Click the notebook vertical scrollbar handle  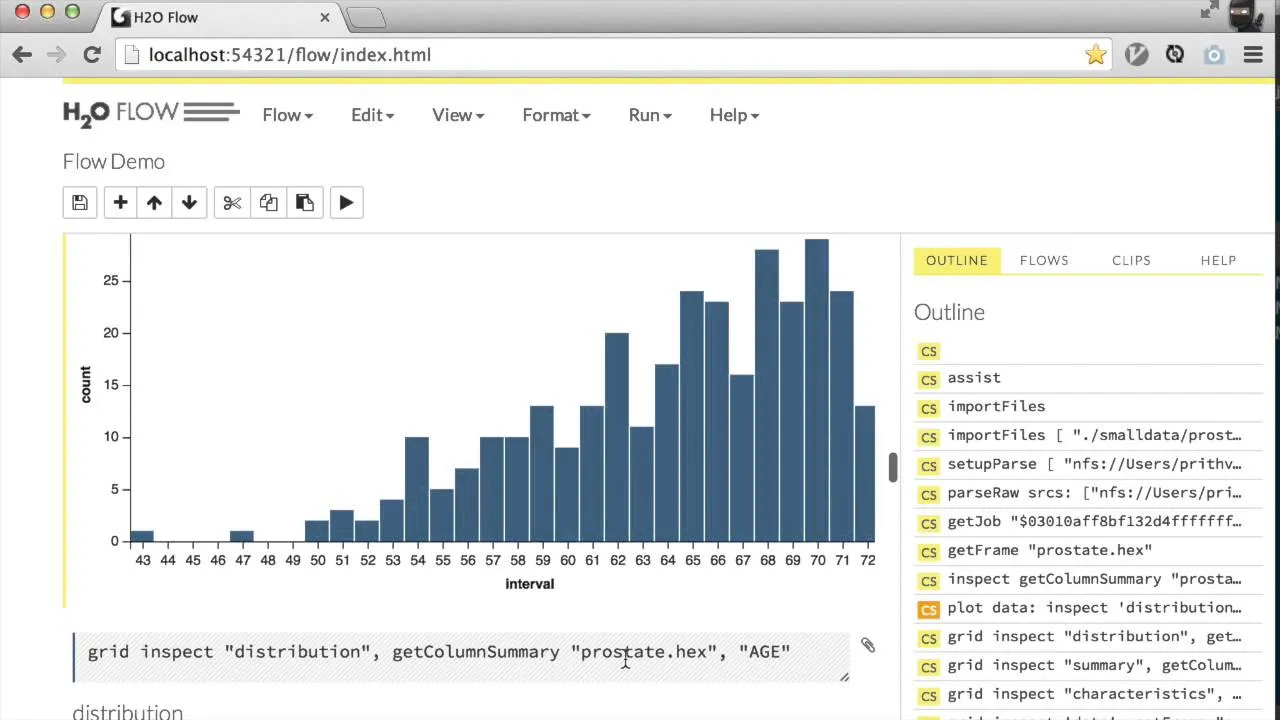coord(893,467)
